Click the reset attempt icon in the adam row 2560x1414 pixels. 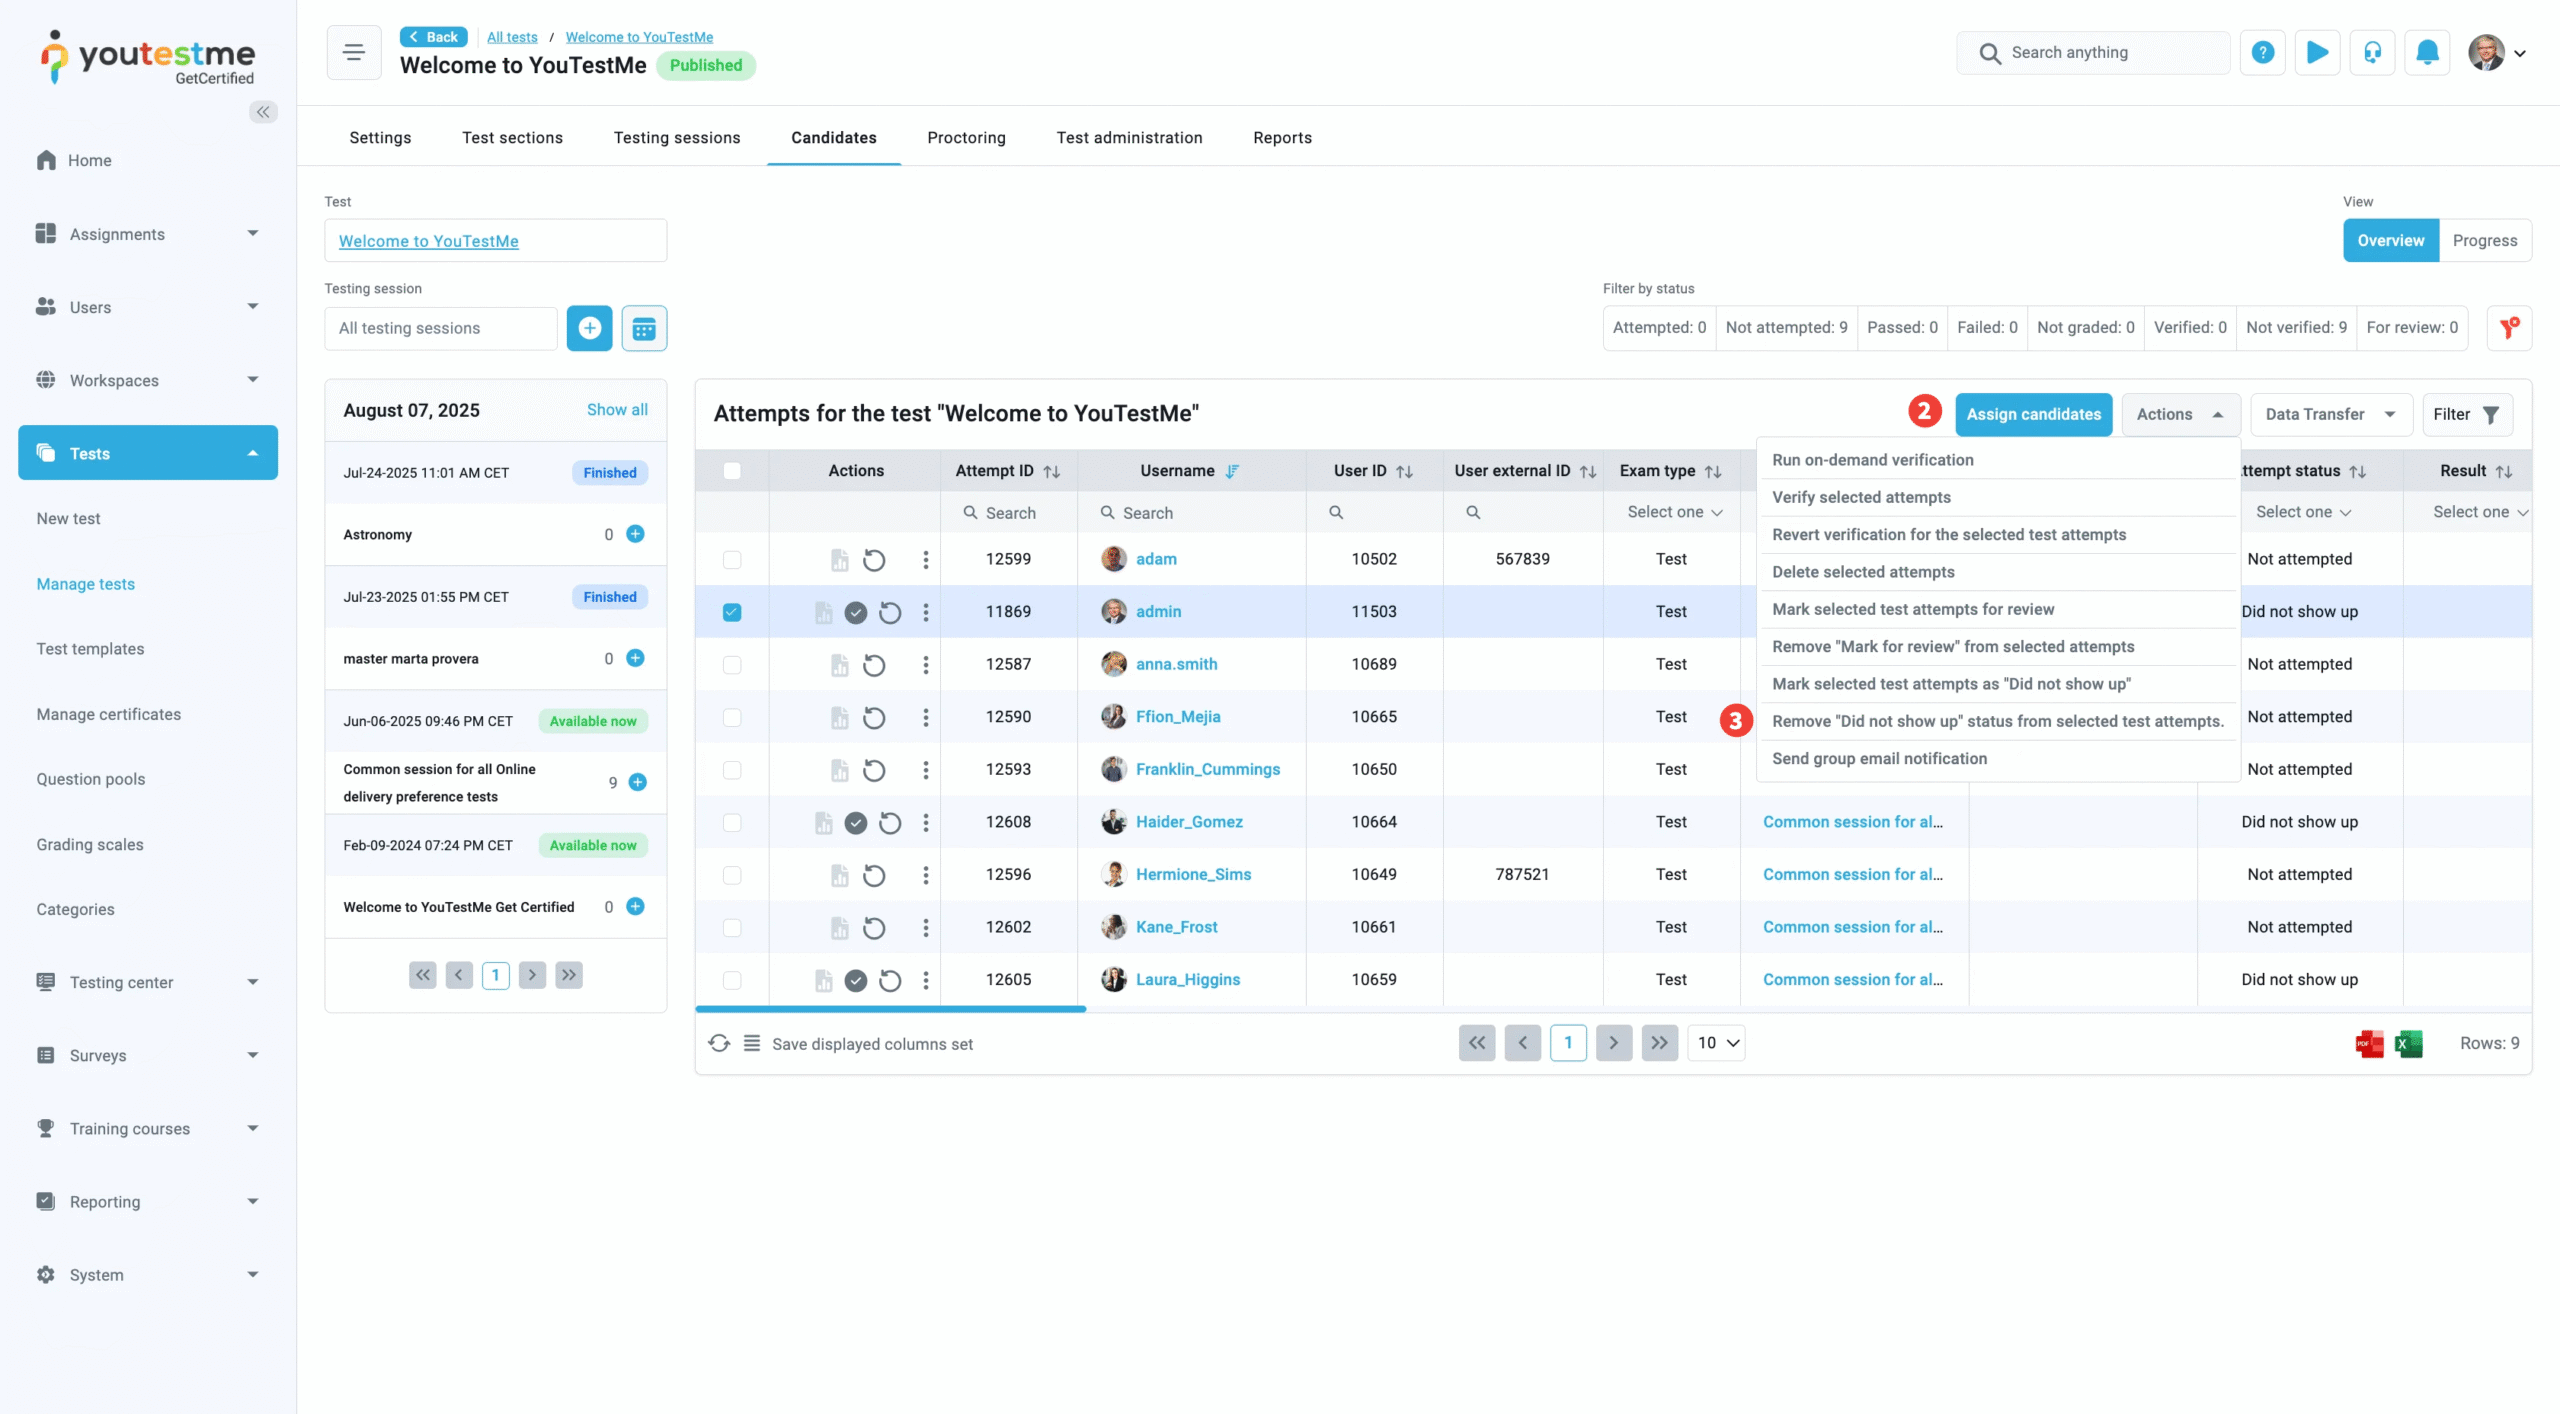[x=874, y=560]
